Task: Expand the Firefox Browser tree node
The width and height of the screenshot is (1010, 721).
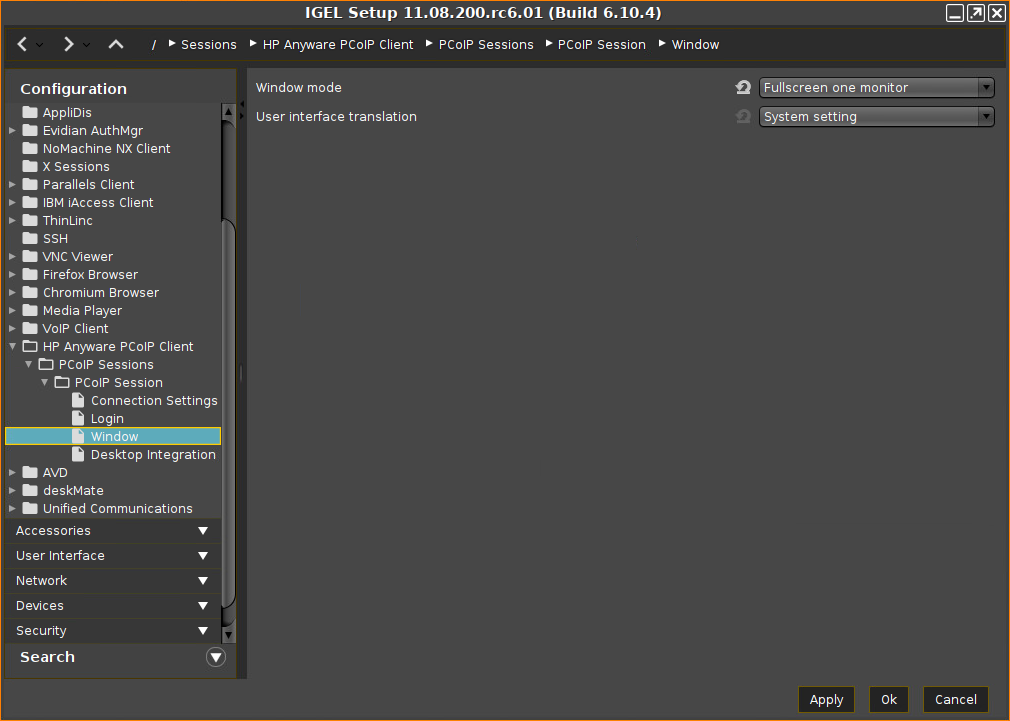Action: [x=12, y=275]
